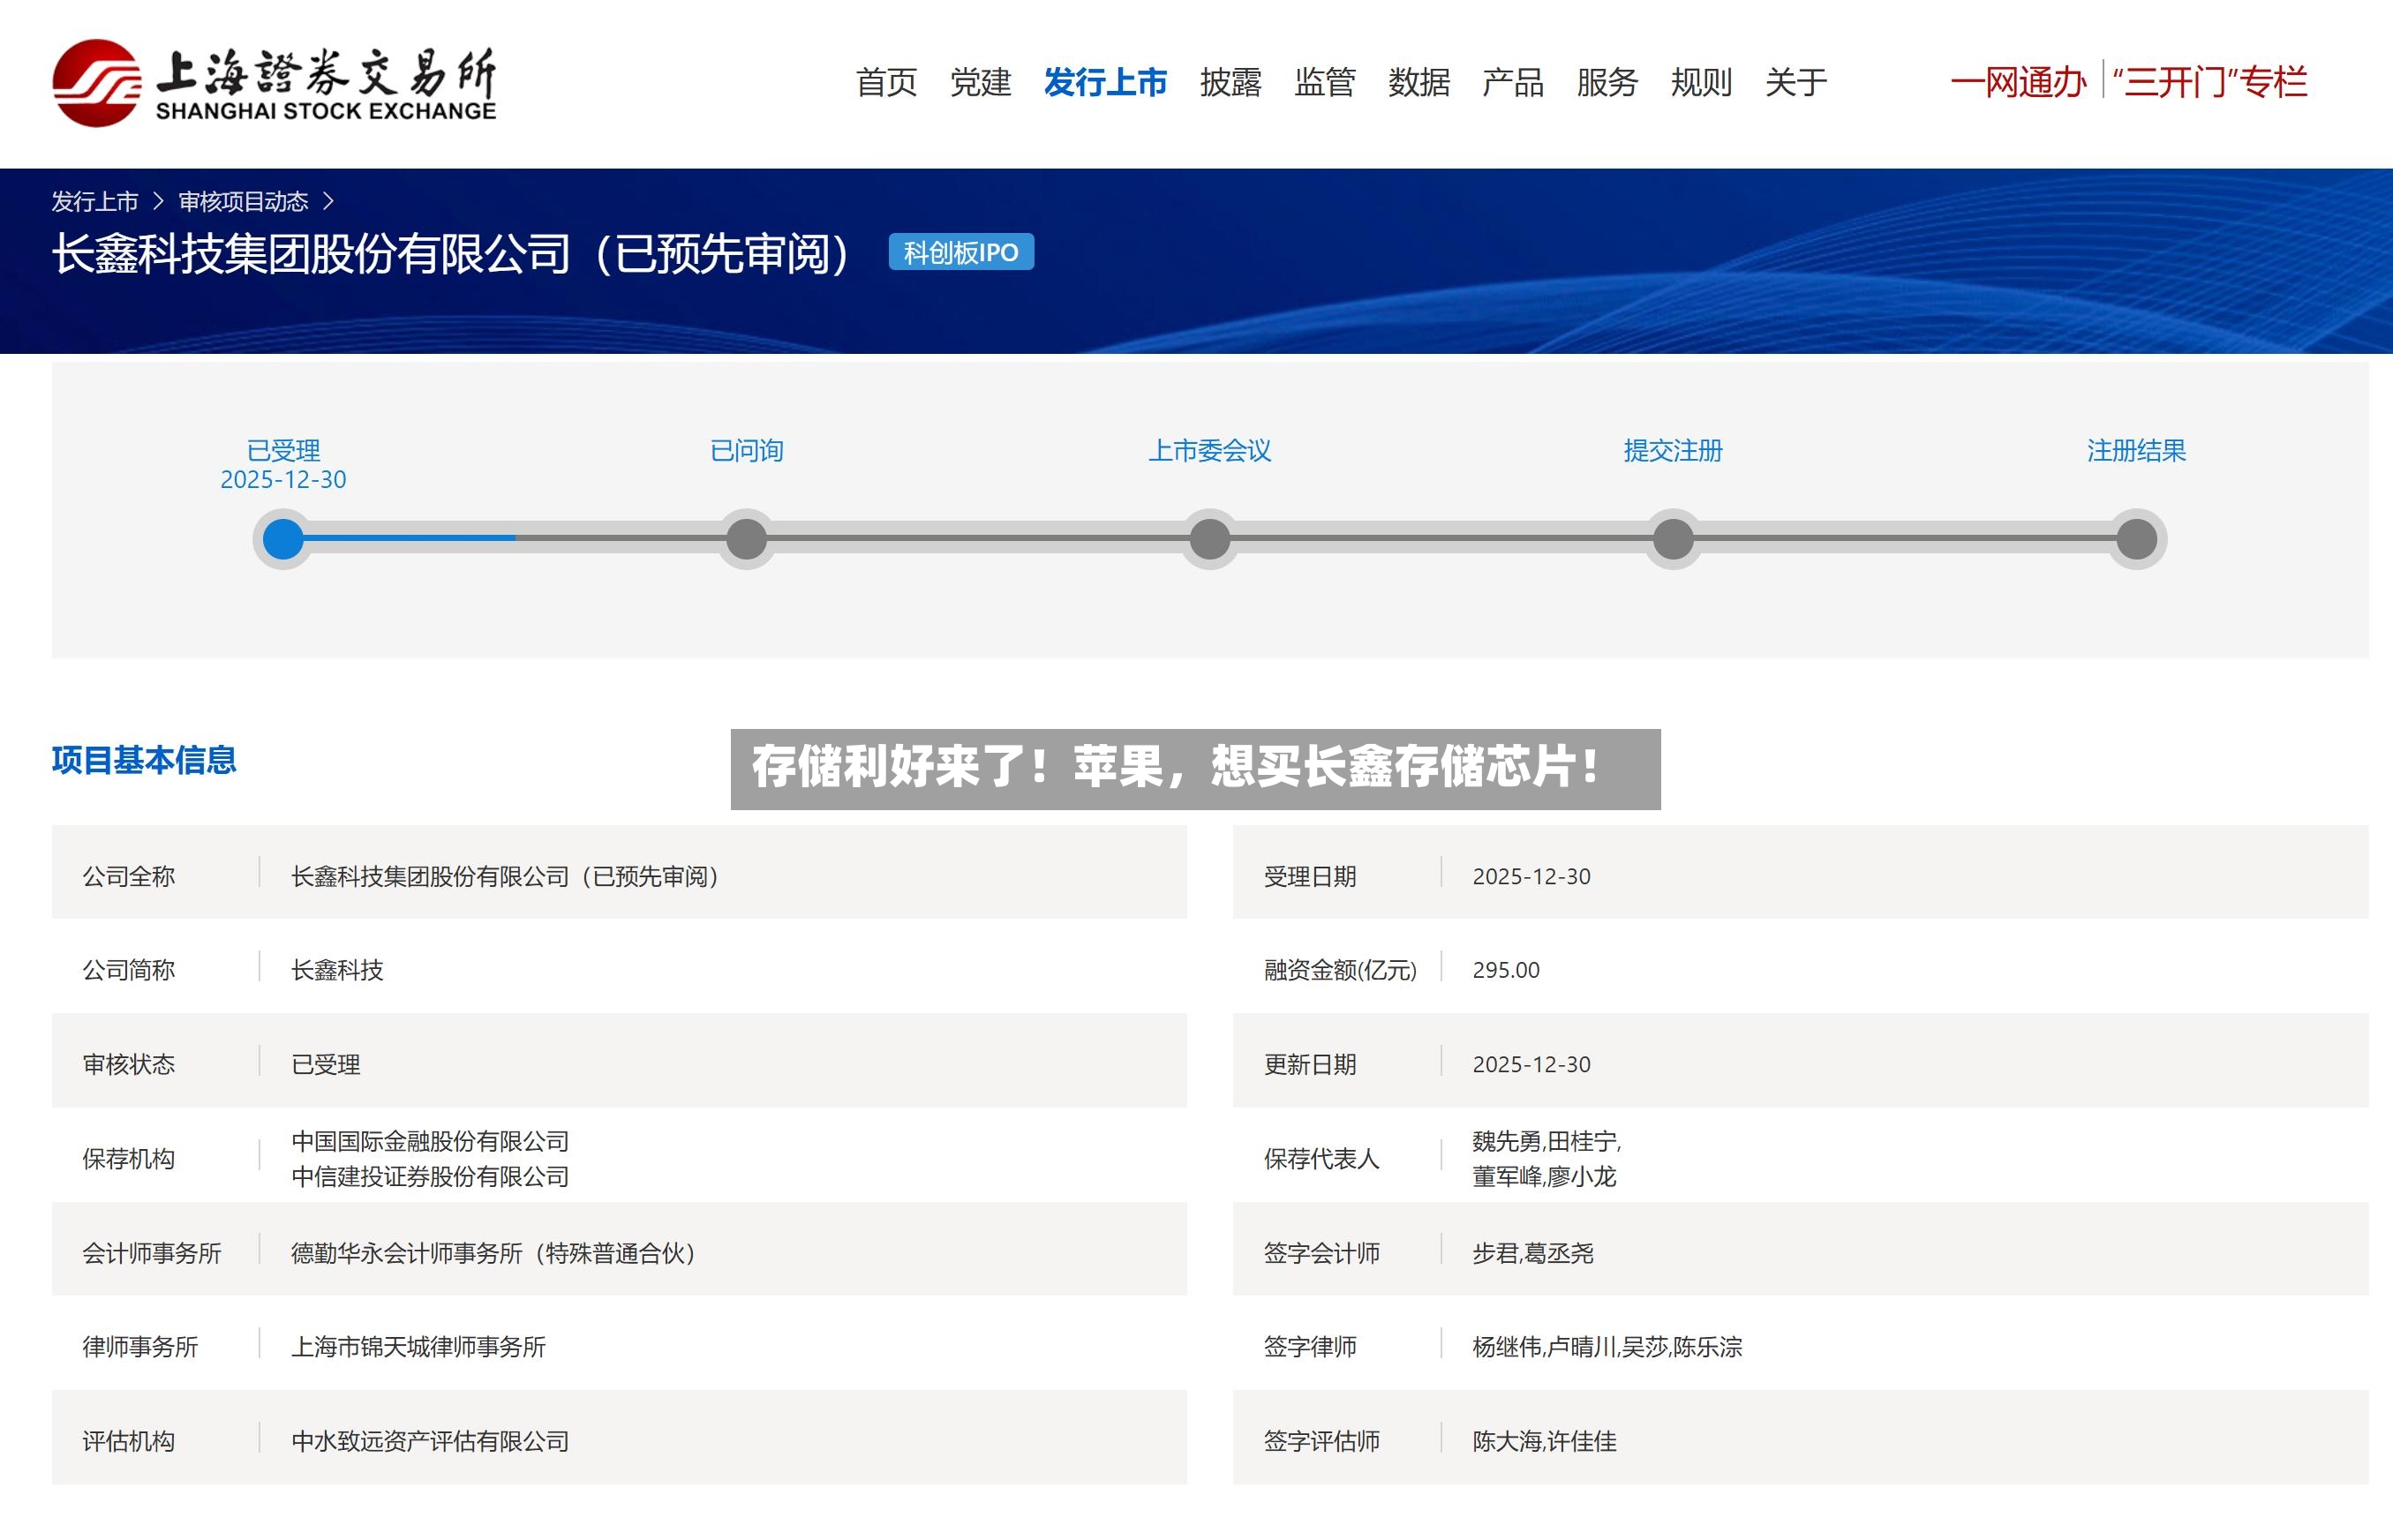Click sponsor representatives 魏先勇,田桂宁
Image resolution: width=2393 pixels, height=1540 pixels.
pos(1546,1141)
